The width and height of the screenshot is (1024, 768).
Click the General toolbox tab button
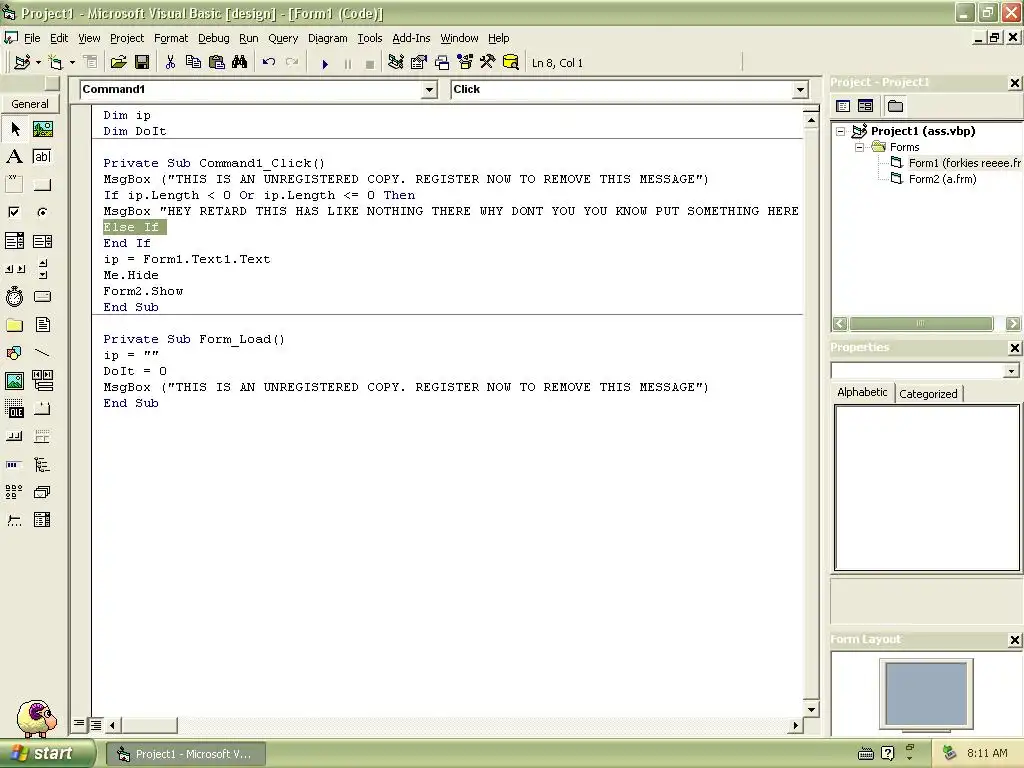pos(30,104)
